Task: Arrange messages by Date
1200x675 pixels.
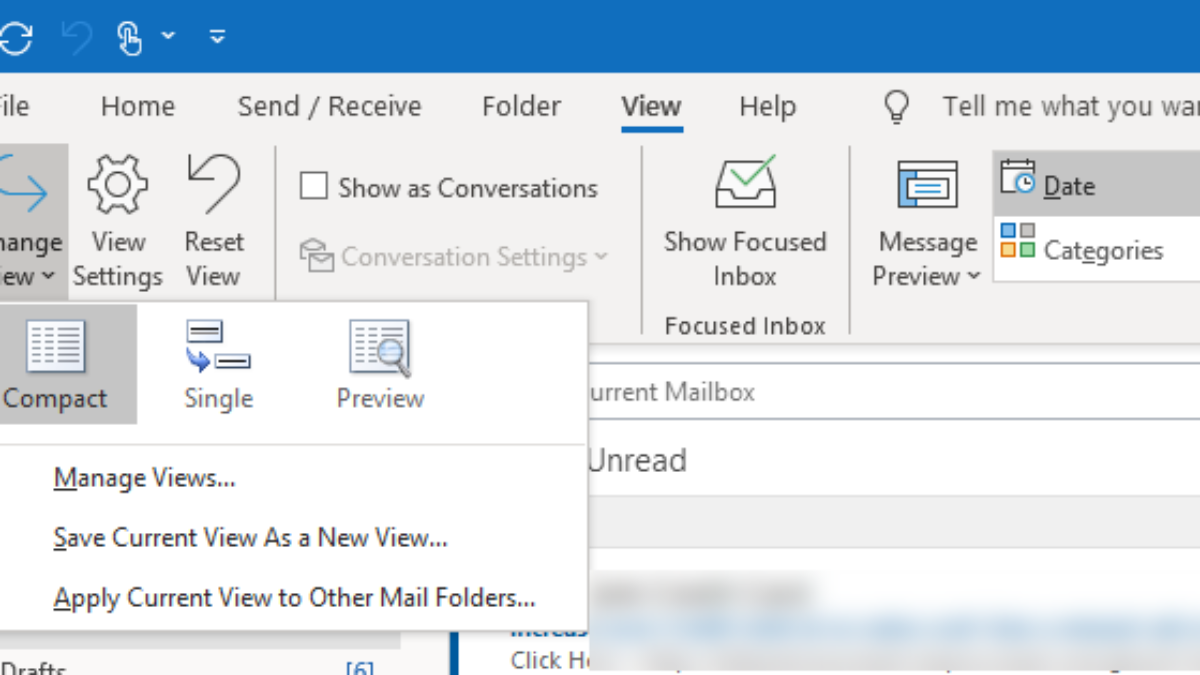Action: coord(1096,183)
